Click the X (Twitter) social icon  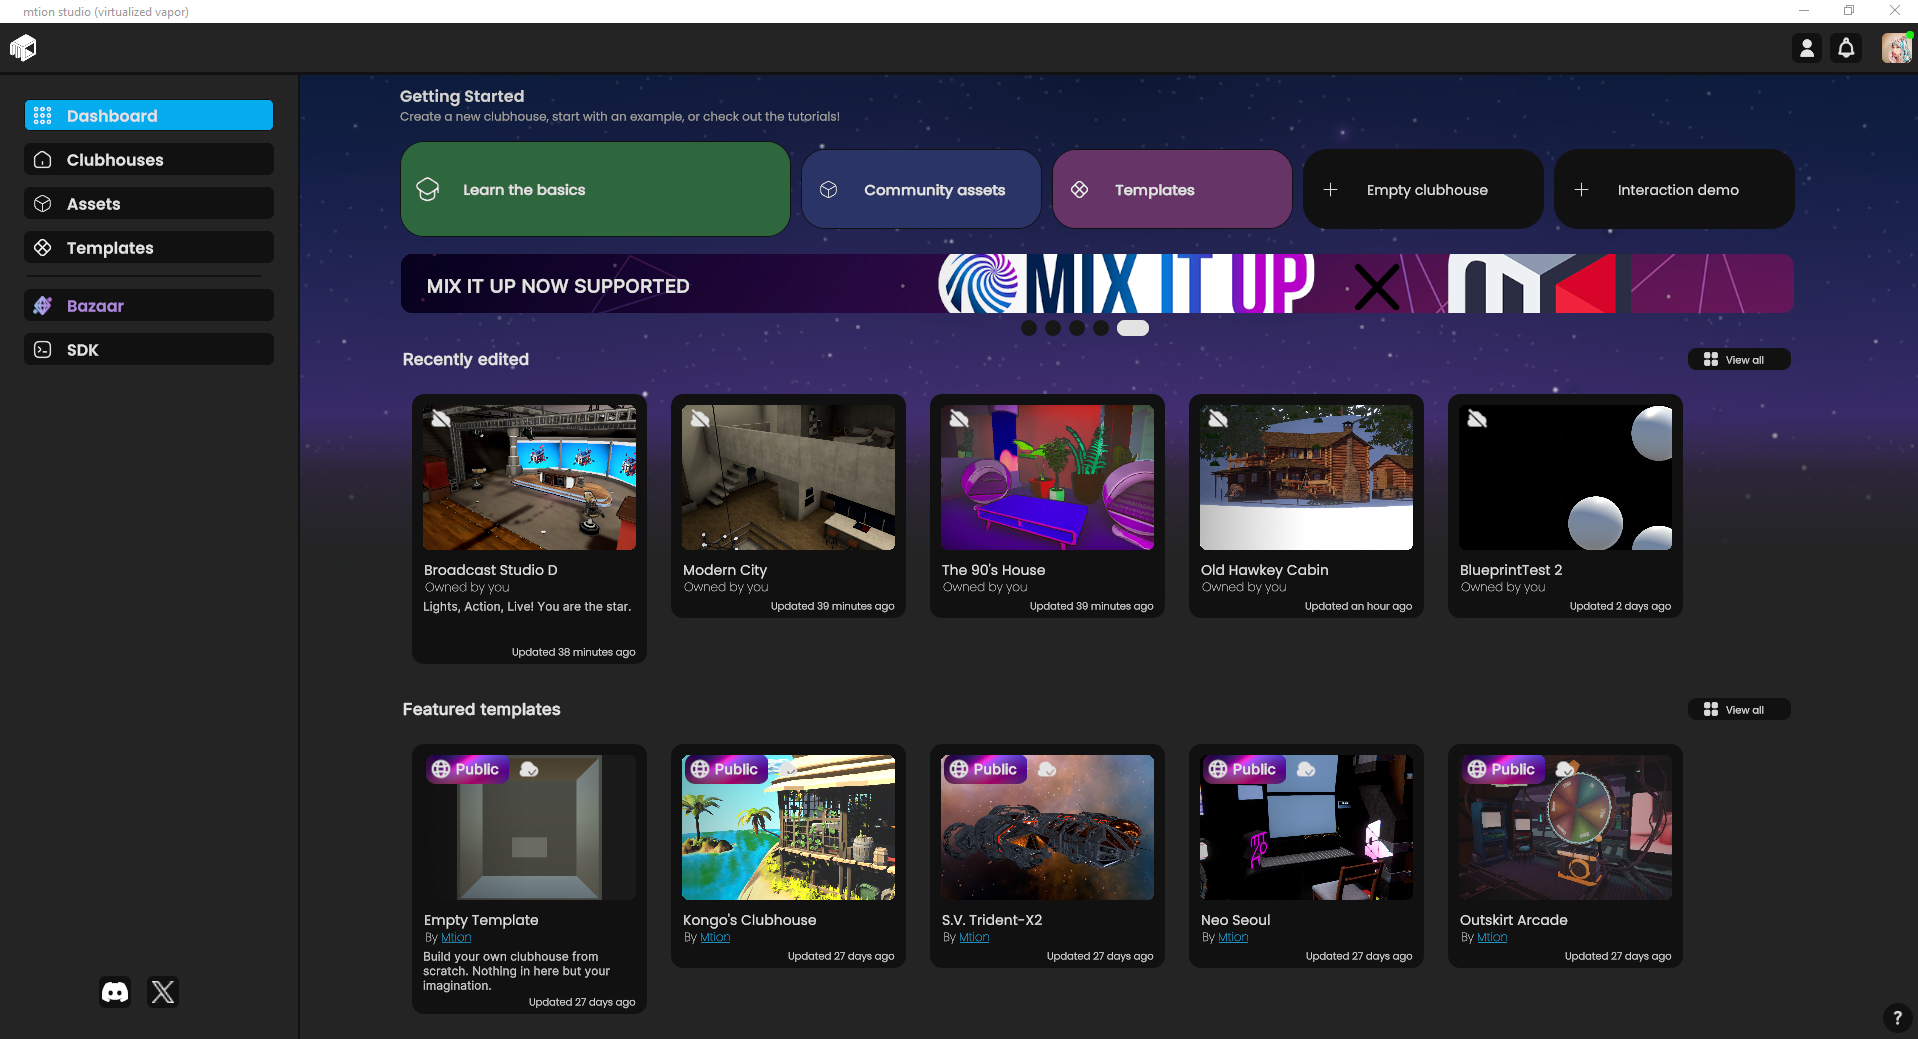pyautogui.click(x=163, y=992)
